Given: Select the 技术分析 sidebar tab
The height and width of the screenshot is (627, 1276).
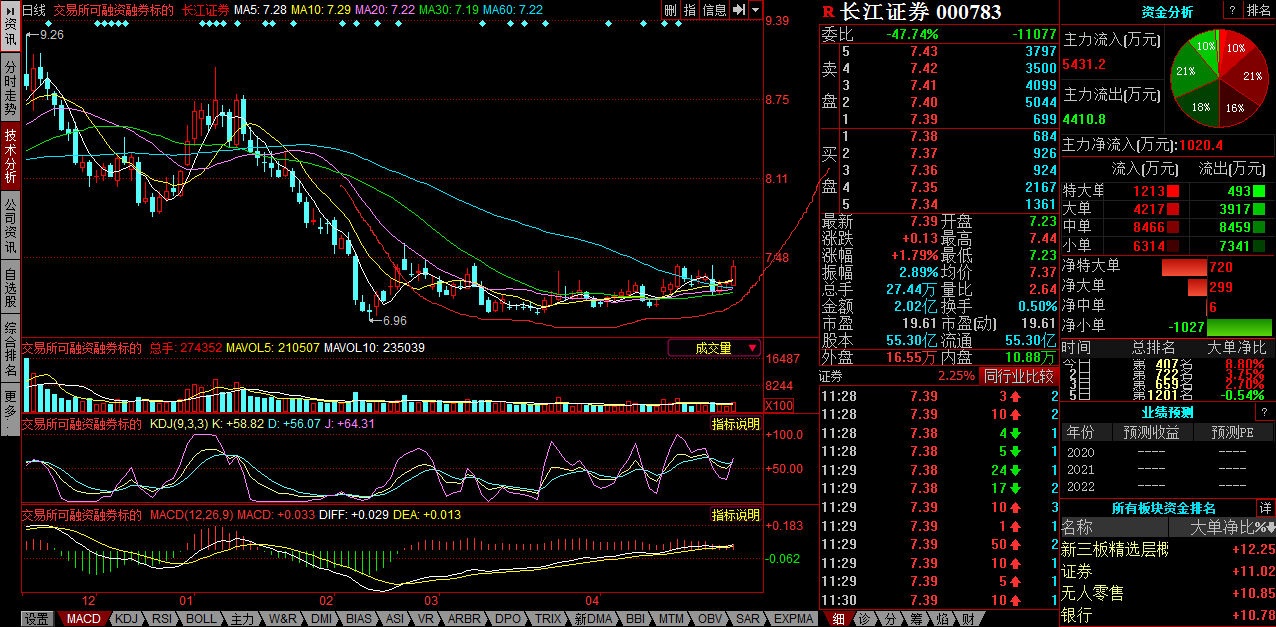Looking at the screenshot, I should pyautogui.click(x=9, y=156).
